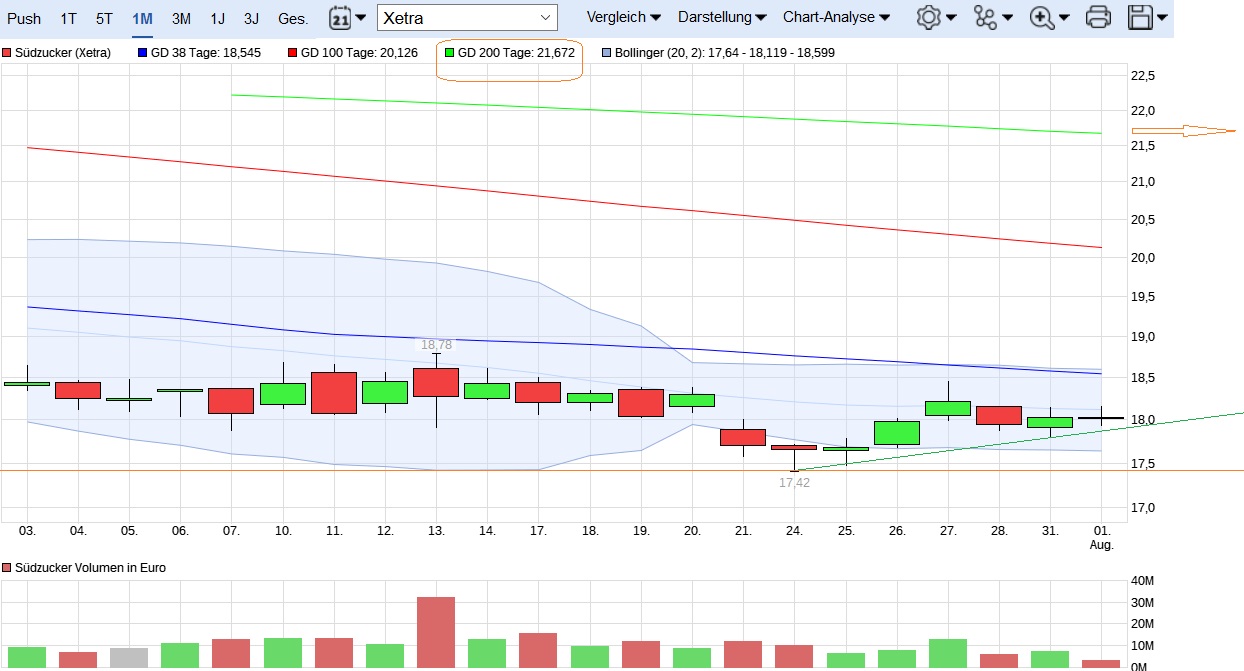Select the red candle on the 21st
Image resolution: width=1244 pixels, height=671 pixels.
click(x=743, y=437)
